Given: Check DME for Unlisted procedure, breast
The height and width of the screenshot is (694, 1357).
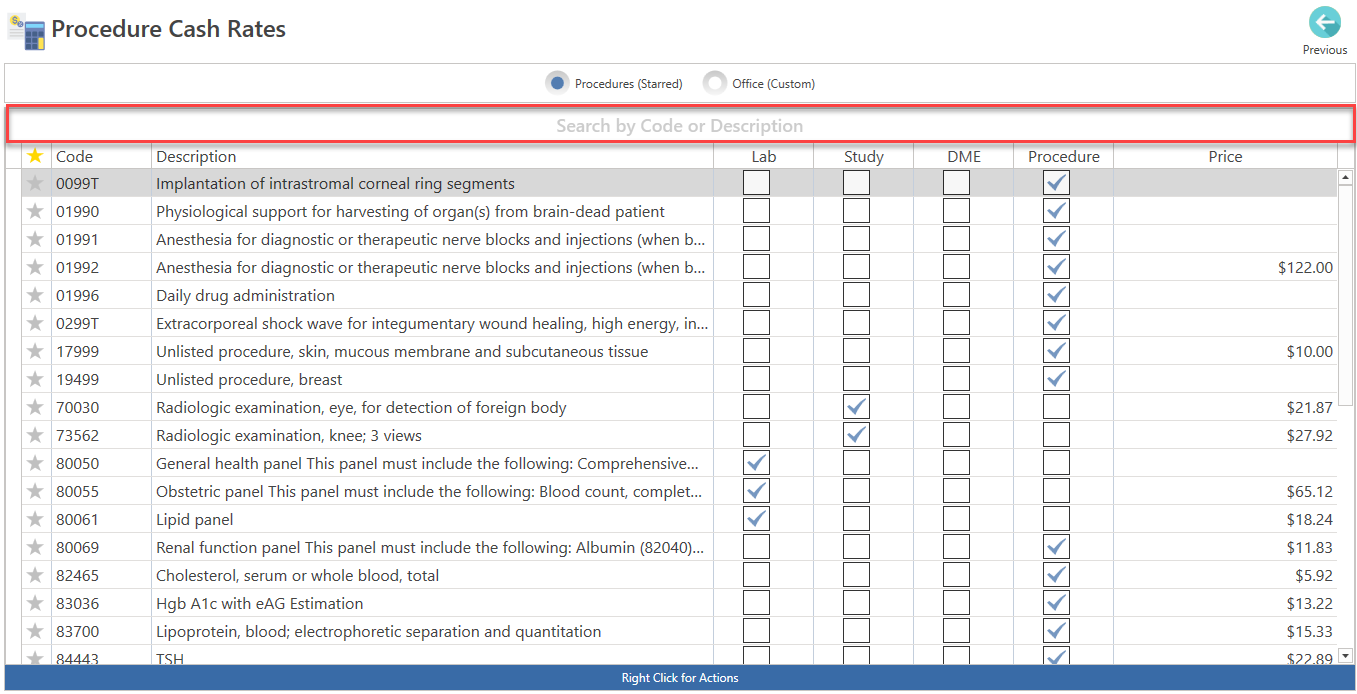Looking at the screenshot, I should click(957, 379).
